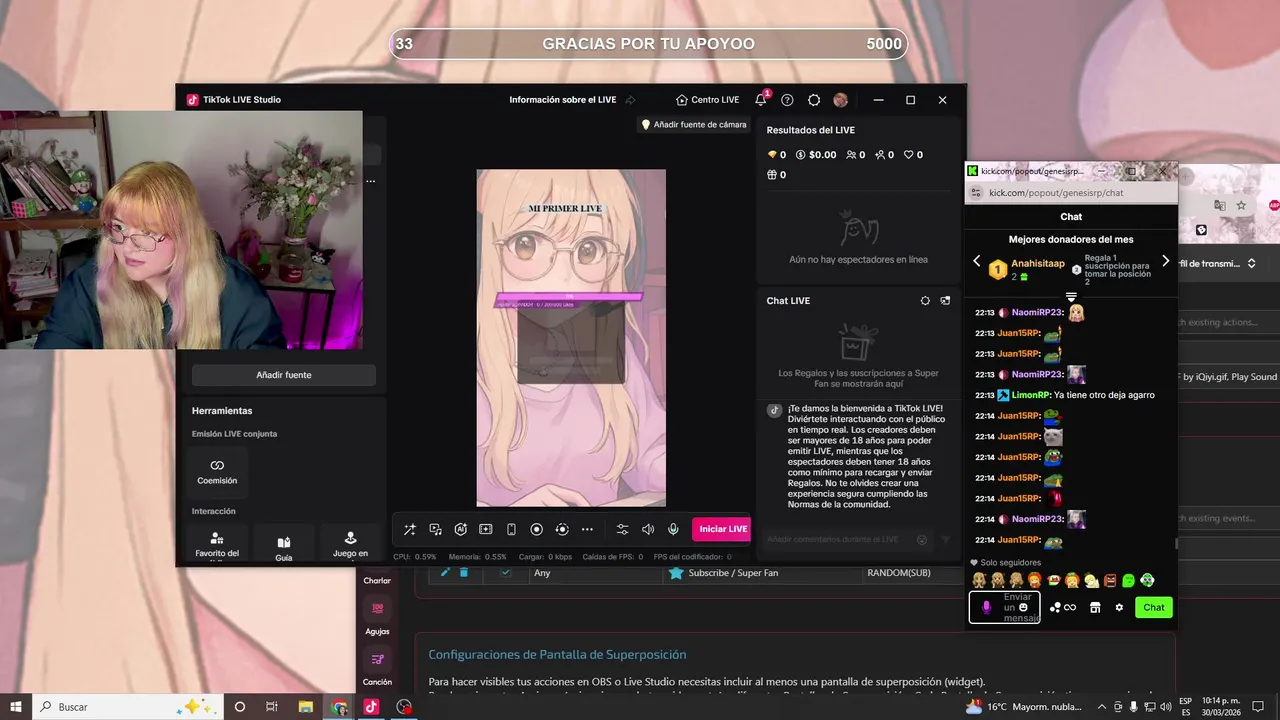Click Añadir fuente de cámara
Screen dimensions: 1280x720
click(x=694, y=125)
